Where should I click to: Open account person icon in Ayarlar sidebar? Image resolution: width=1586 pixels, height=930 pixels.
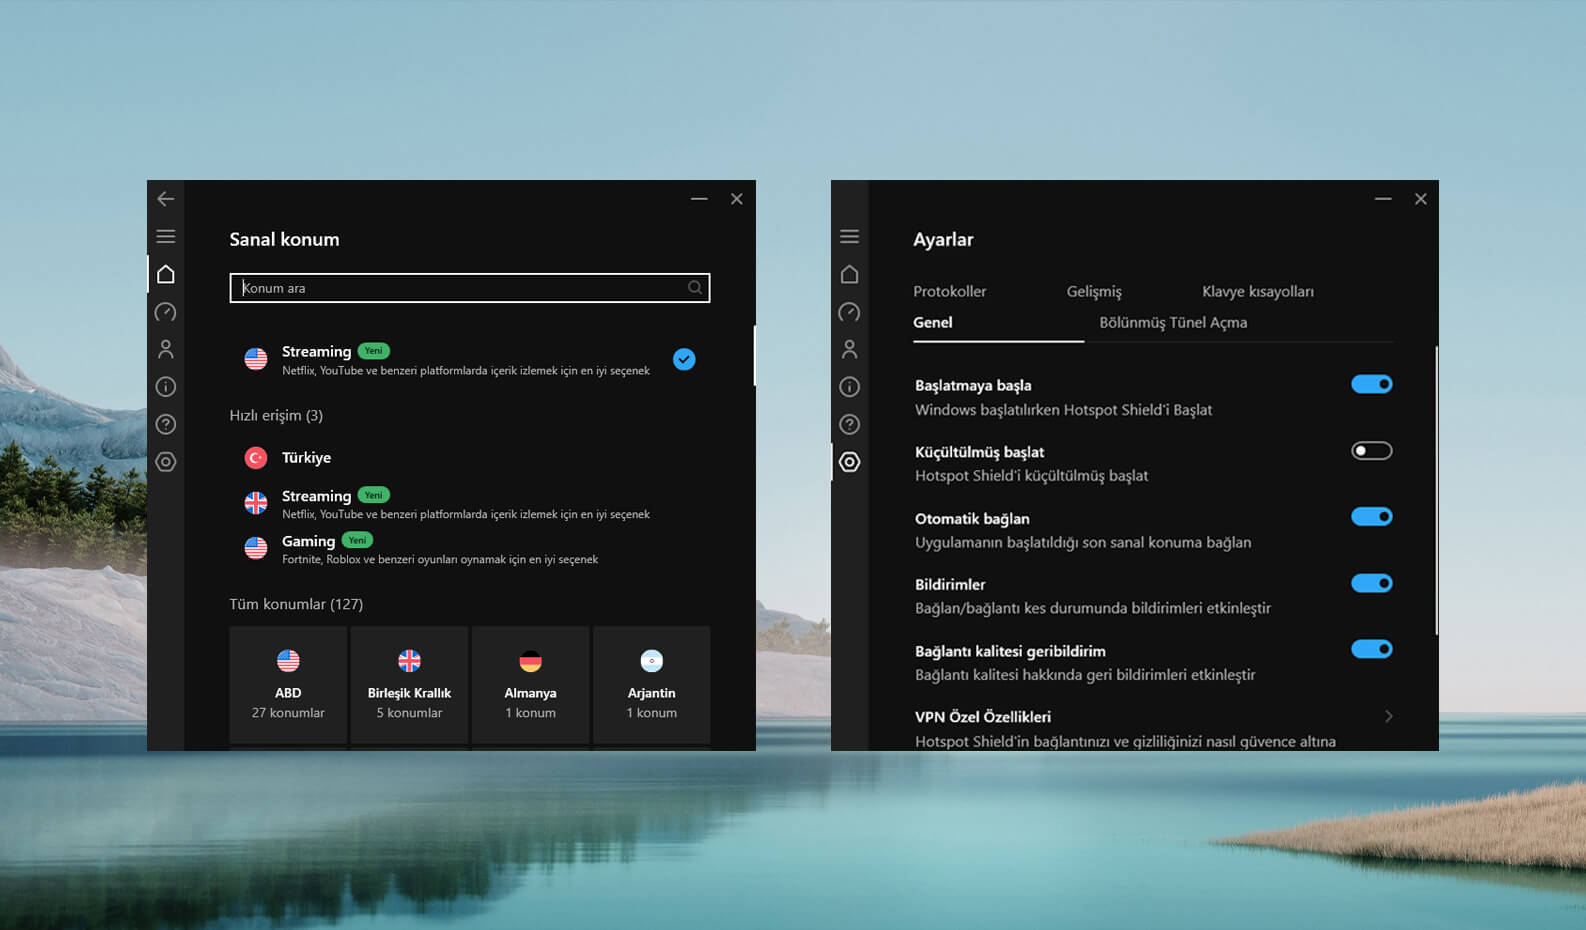[x=850, y=349]
